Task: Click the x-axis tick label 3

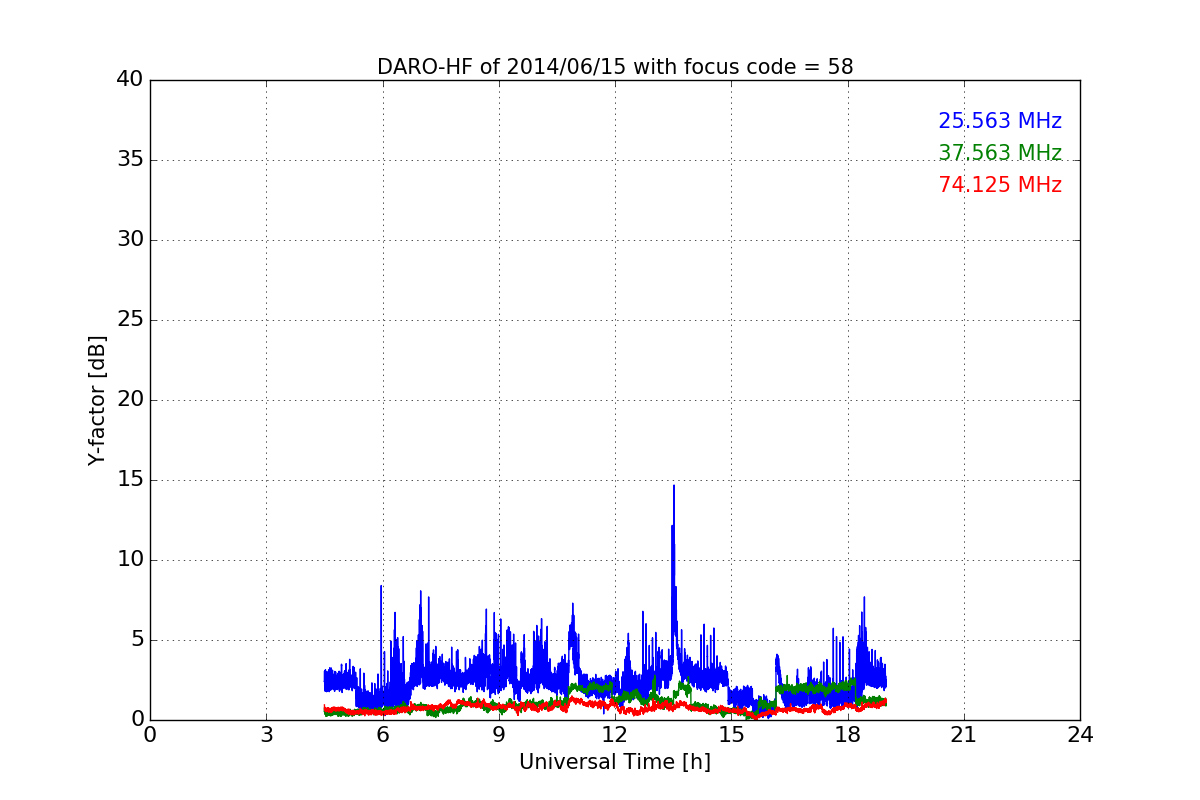Action: [x=266, y=735]
